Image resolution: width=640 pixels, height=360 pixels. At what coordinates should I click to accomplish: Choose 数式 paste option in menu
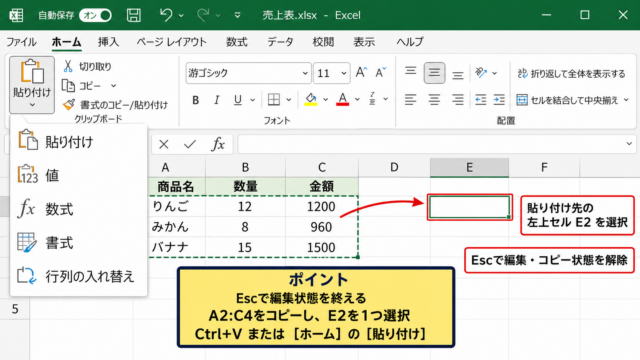78,209
